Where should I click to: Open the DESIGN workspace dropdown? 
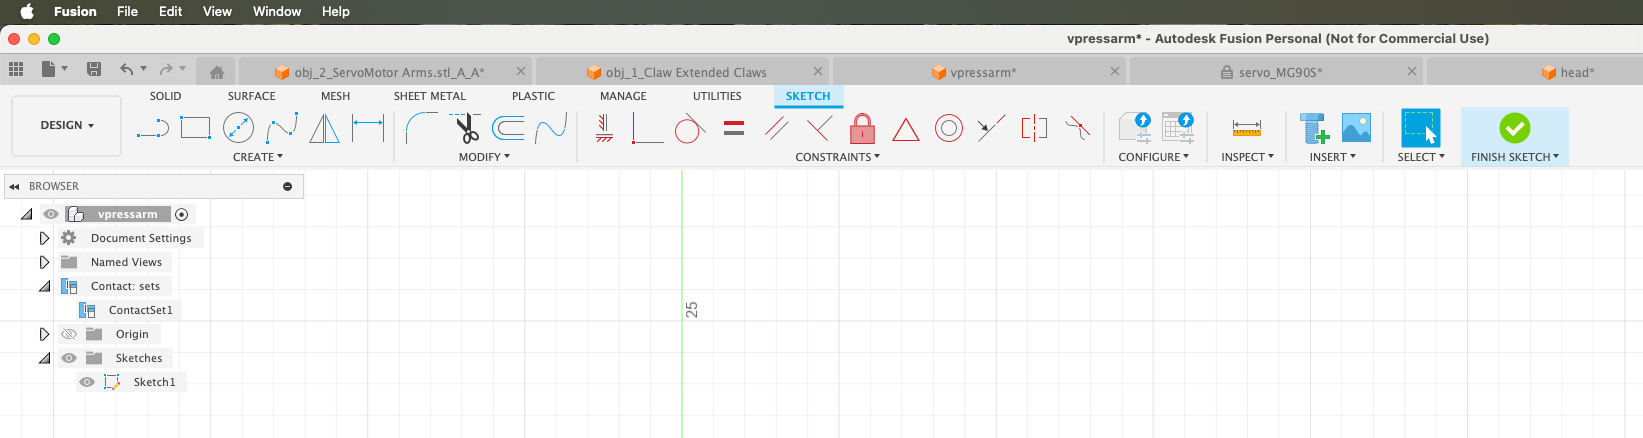[x=67, y=126]
